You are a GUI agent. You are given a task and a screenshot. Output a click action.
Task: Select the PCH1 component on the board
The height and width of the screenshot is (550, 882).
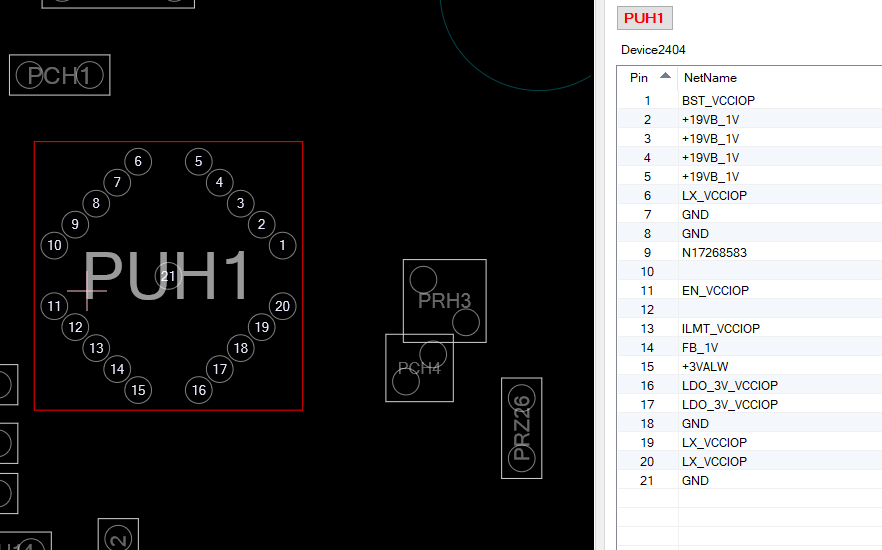point(60,75)
